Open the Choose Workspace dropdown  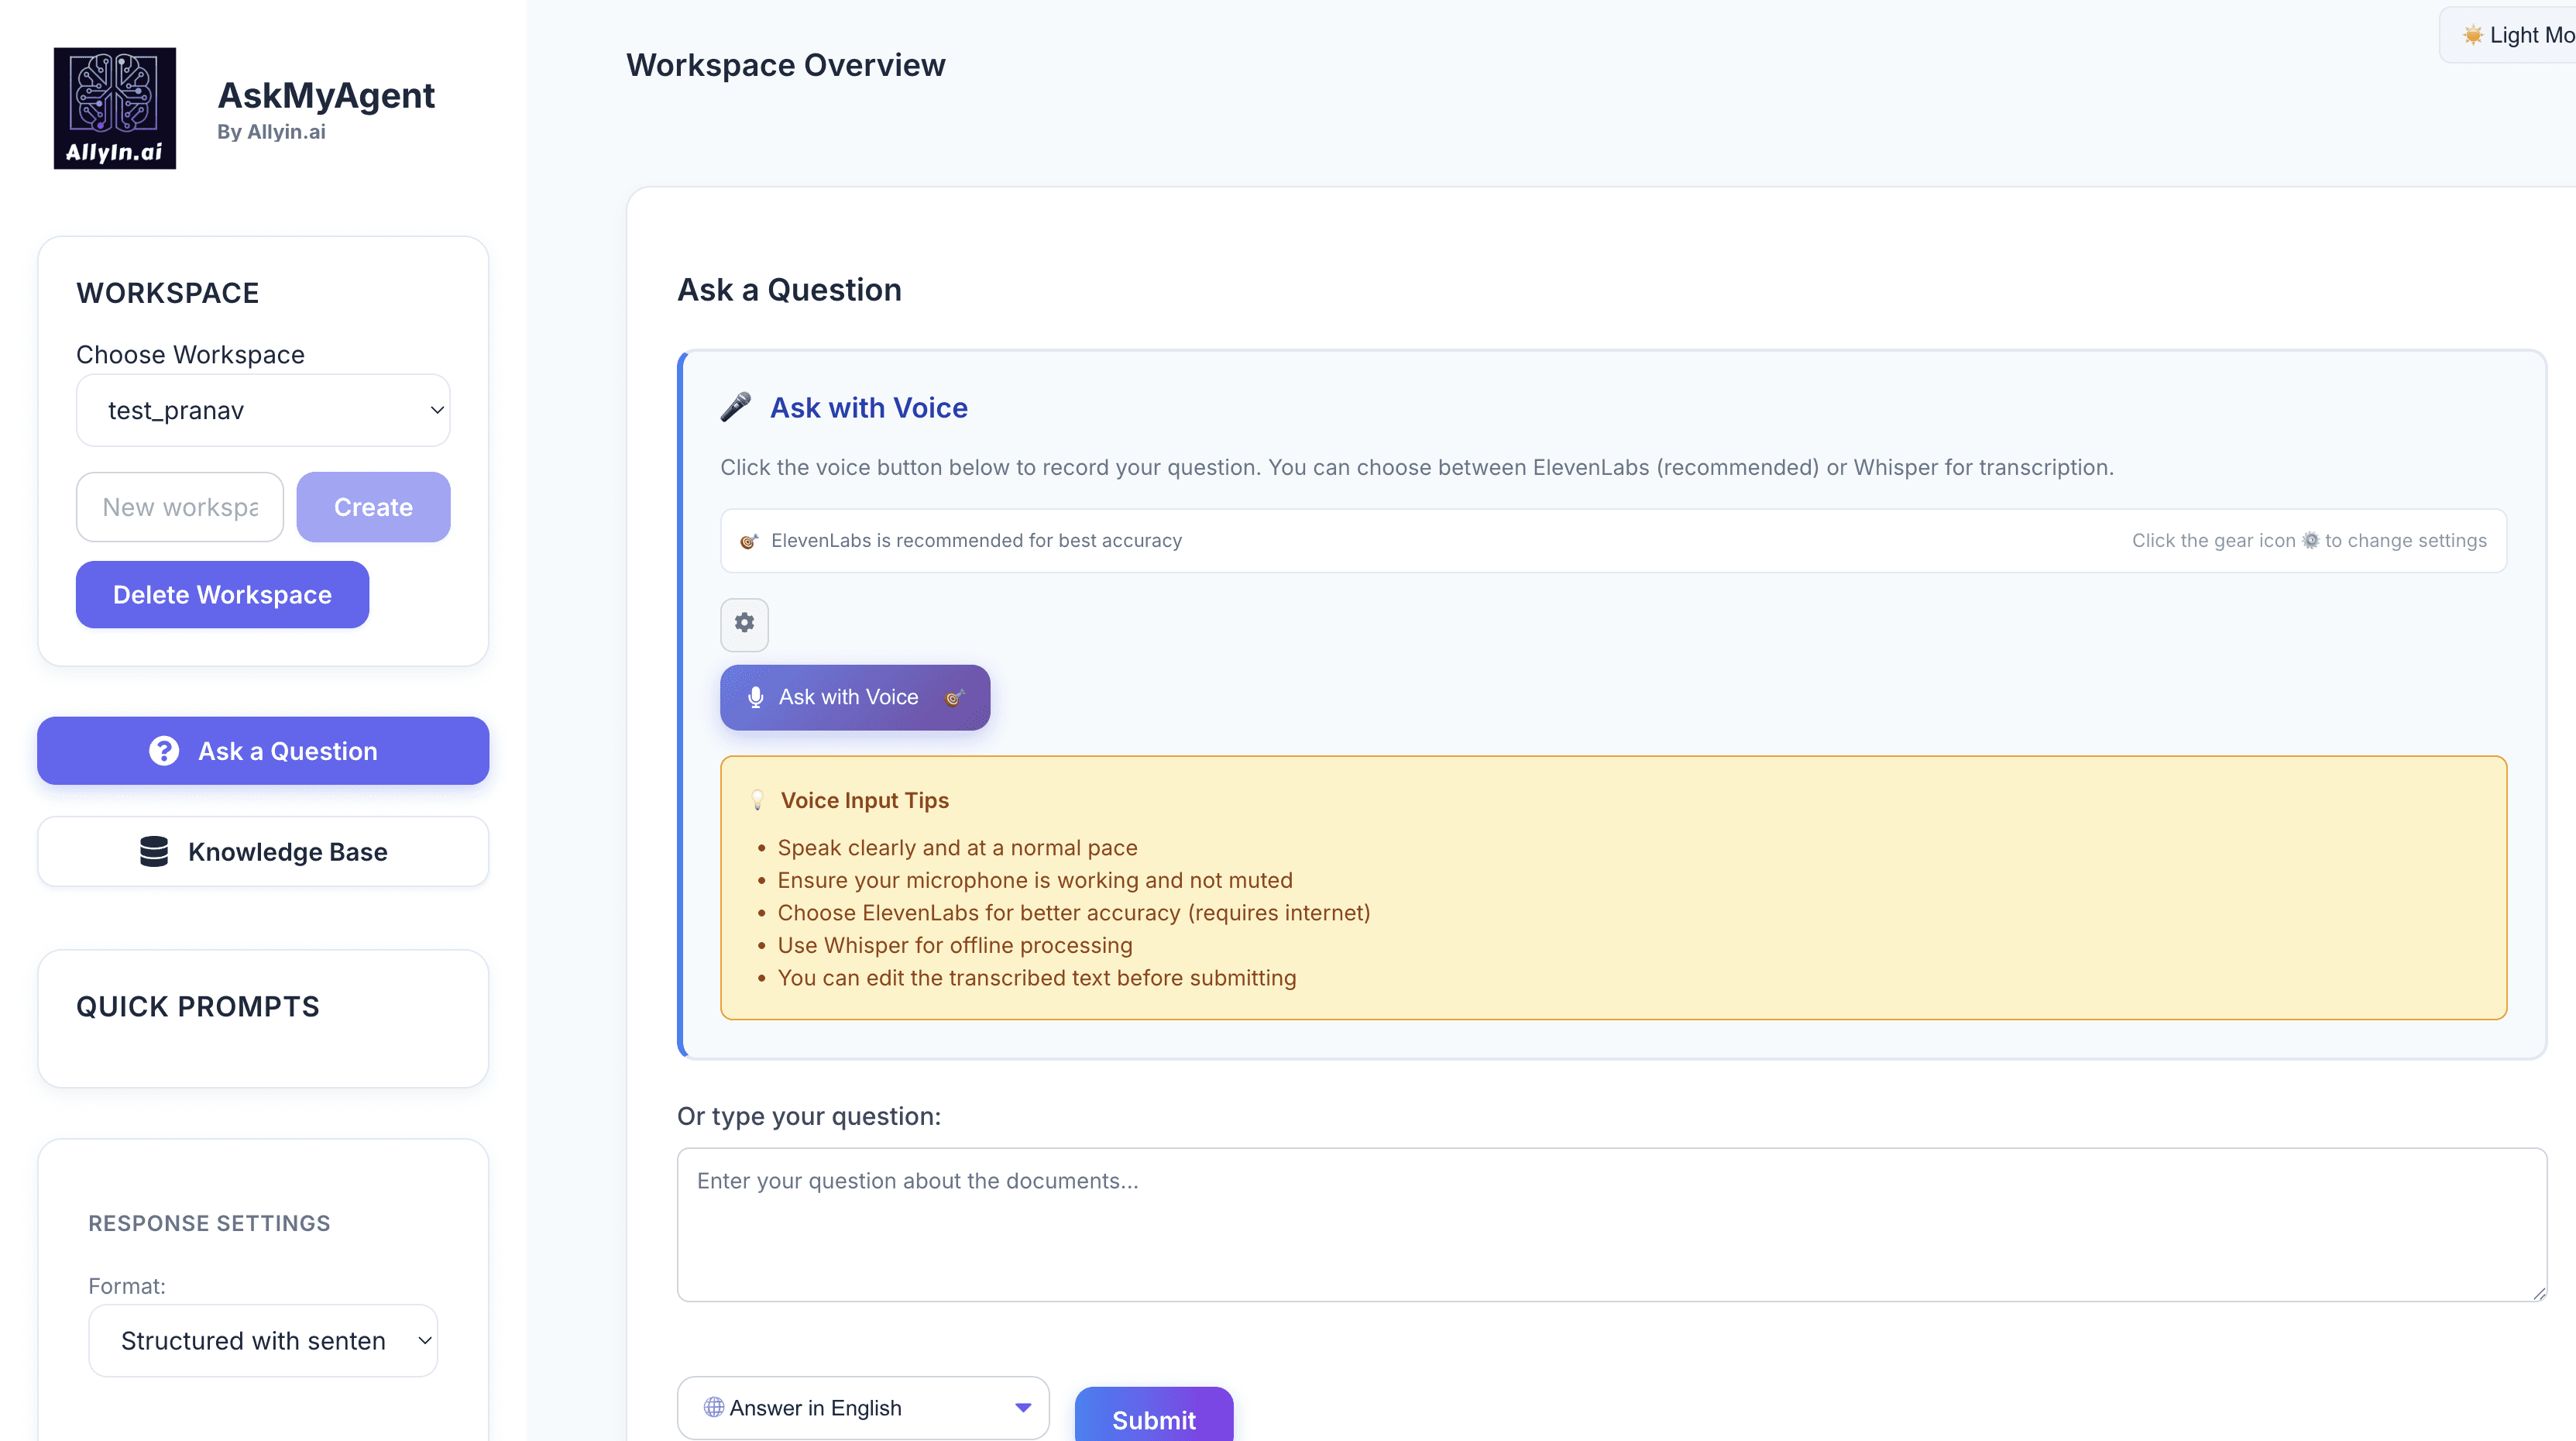[263, 410]
